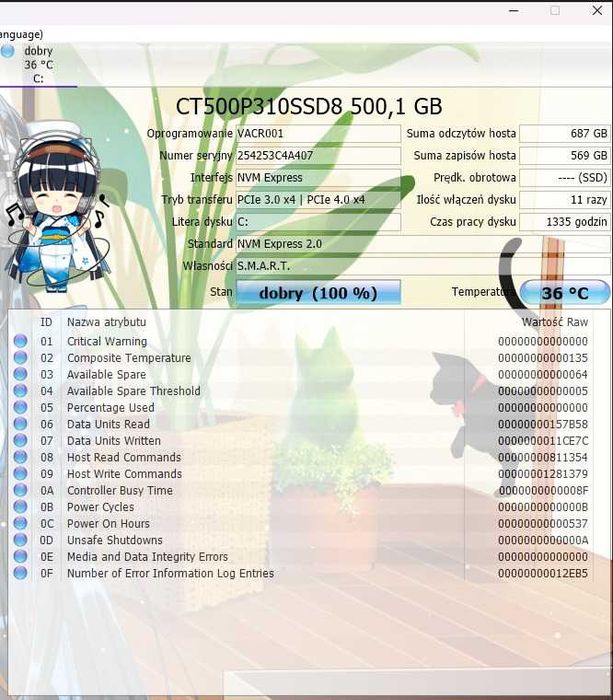
Task: Select the Host Write Commands attribute name
Action: click(124, 473)
